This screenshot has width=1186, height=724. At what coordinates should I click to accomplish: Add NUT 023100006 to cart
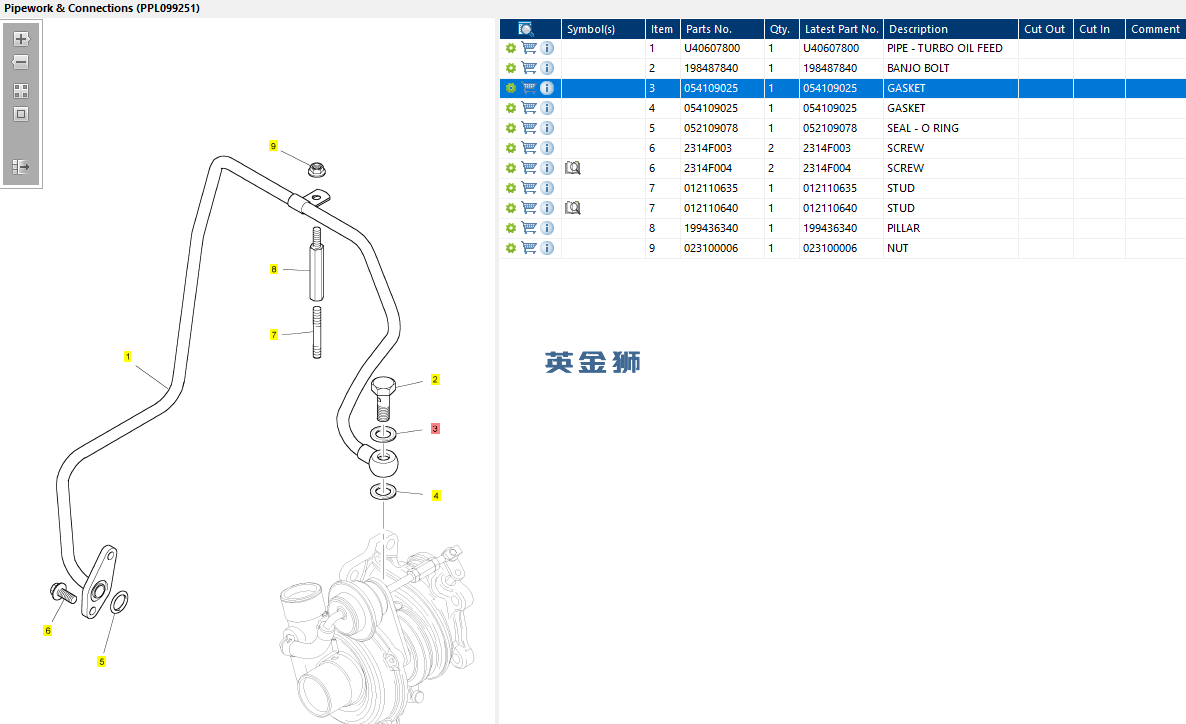click(x=529, y=248)
